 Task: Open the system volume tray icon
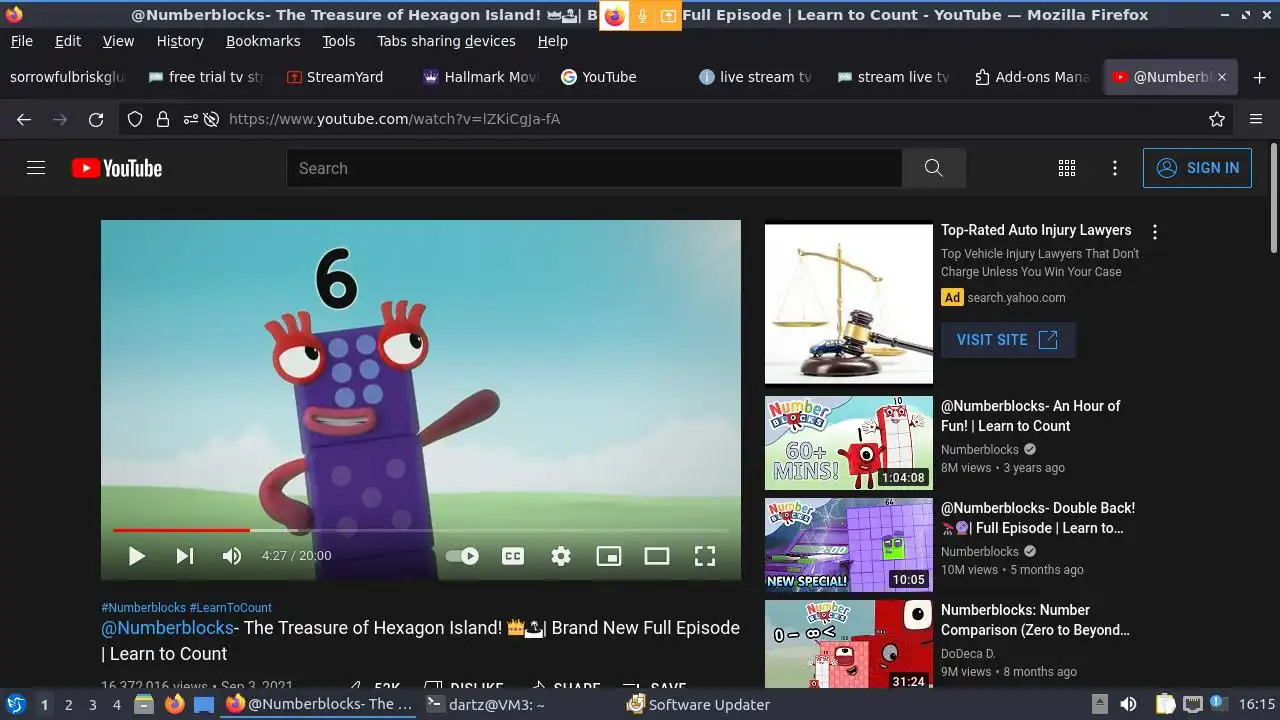click(x=1128, y=704)
